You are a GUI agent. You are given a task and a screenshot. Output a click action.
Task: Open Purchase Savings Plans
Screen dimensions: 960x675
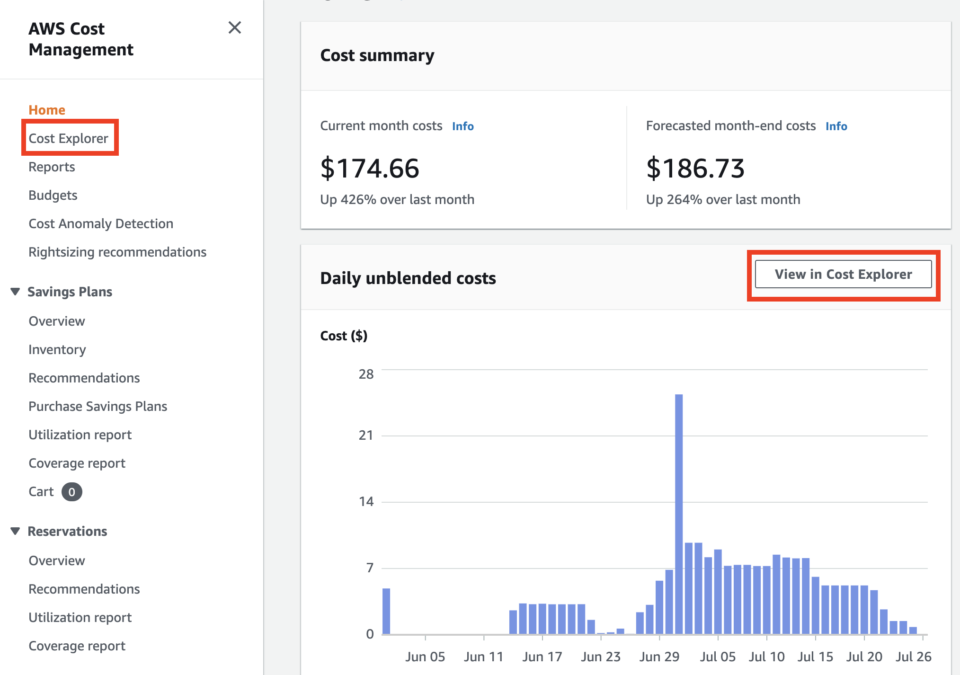[97, 406]
